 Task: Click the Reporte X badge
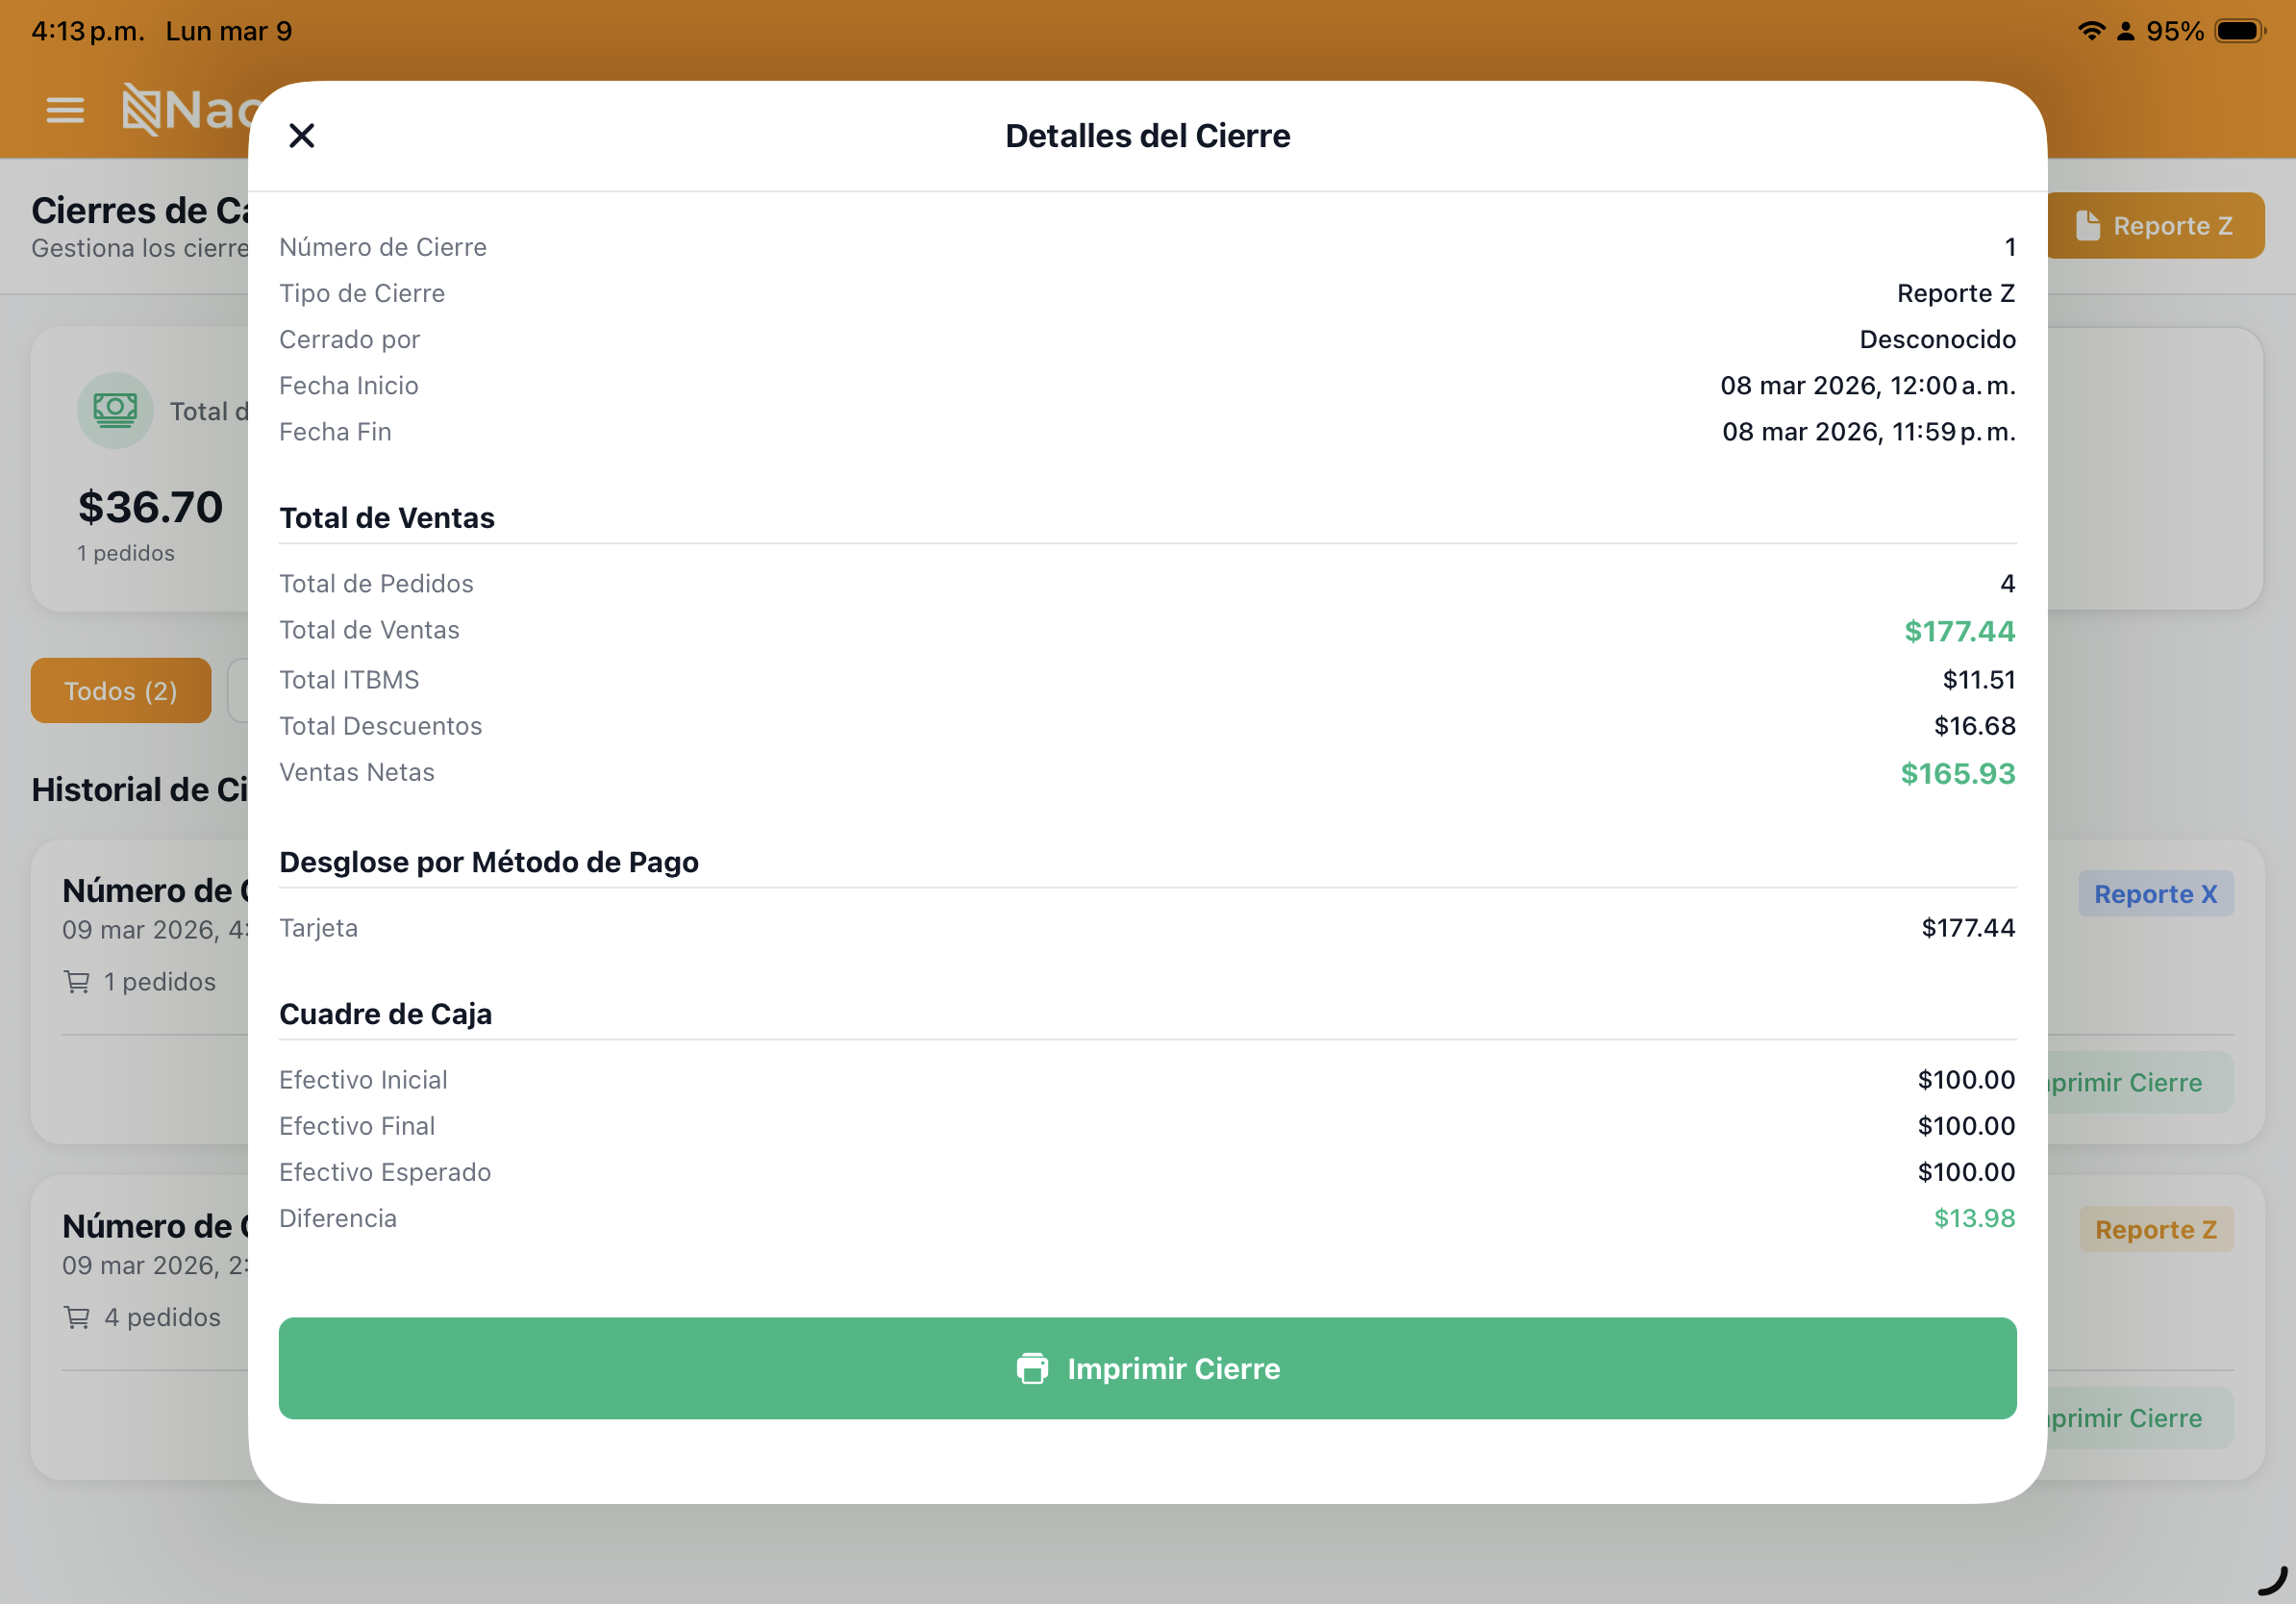(x=2155, y=894)
